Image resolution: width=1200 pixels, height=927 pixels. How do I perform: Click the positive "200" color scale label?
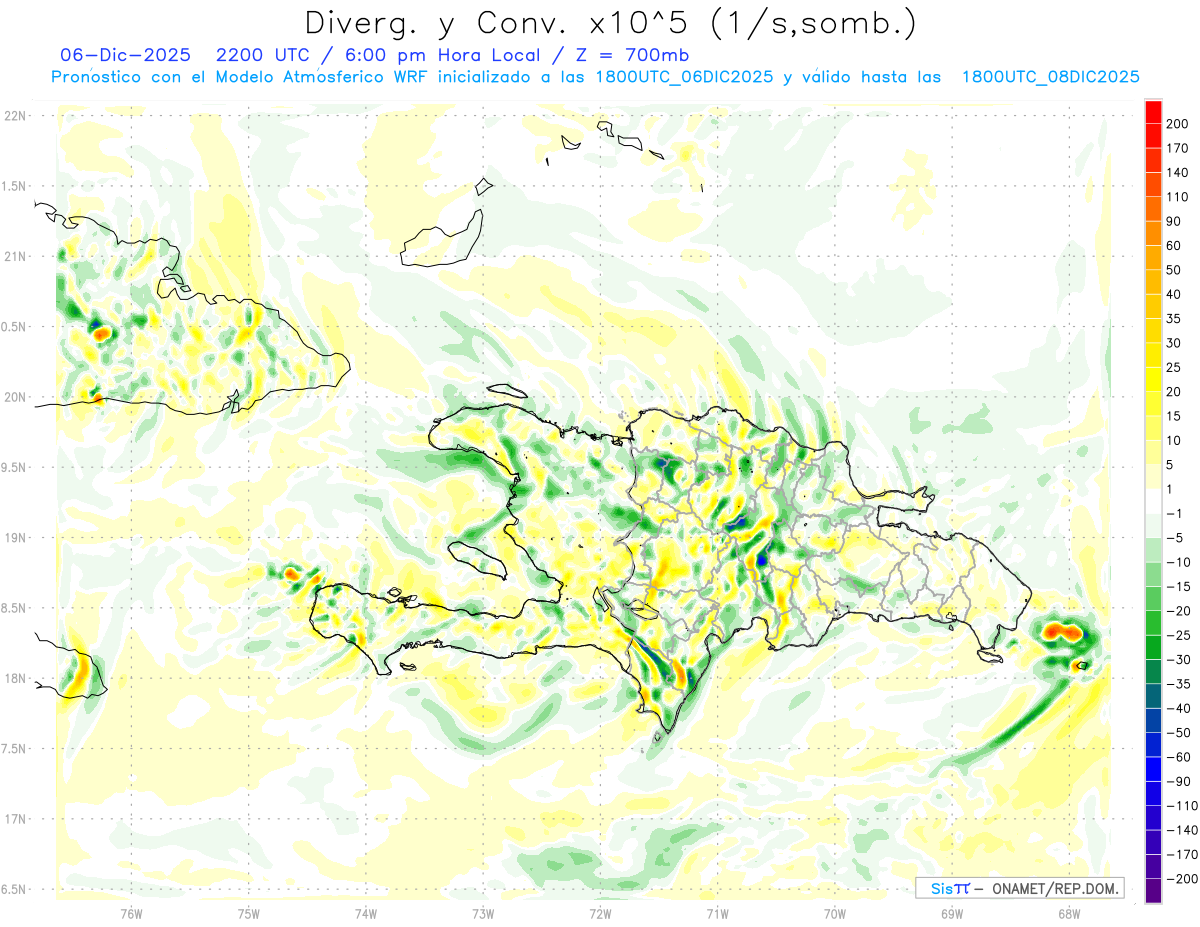tap(1178, 124)
